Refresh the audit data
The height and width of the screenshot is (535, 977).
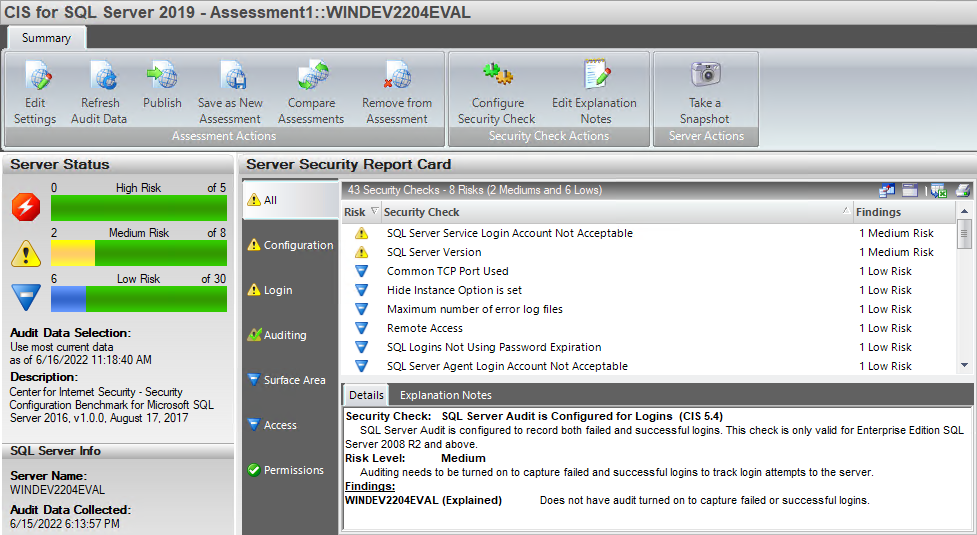100,76
